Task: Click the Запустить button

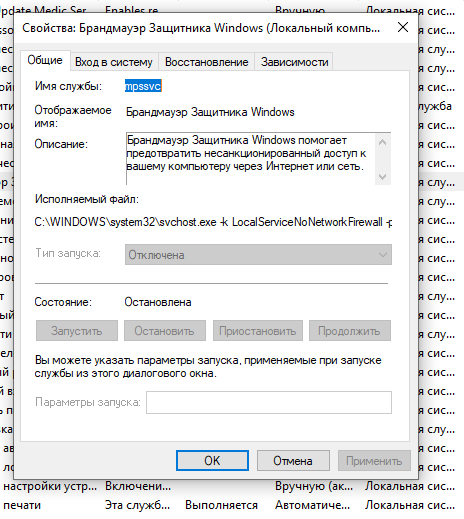Action: [x=77, y=331]
